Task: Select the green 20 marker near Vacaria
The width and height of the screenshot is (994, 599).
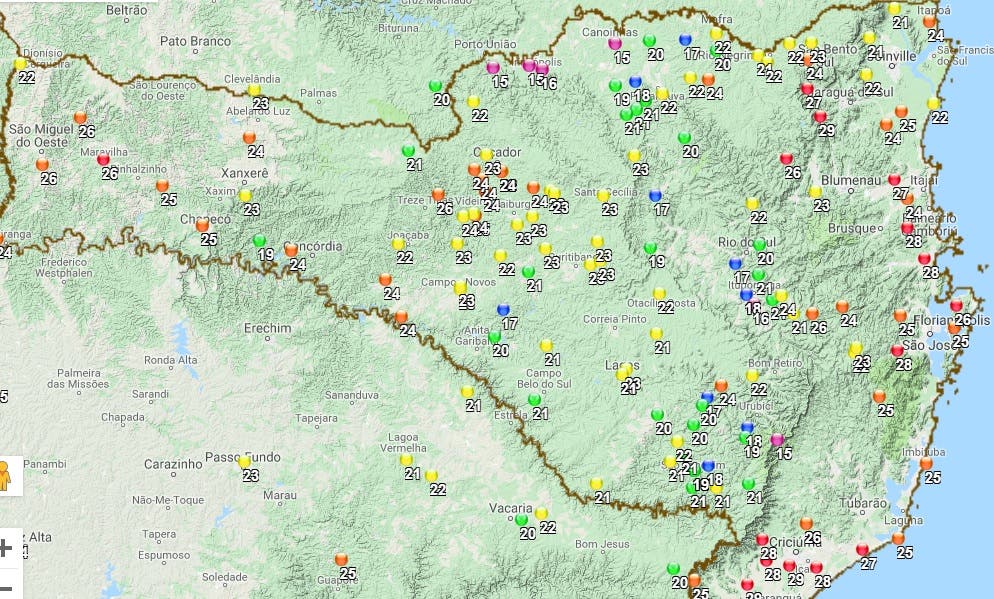Action: [x=521, y=519]
